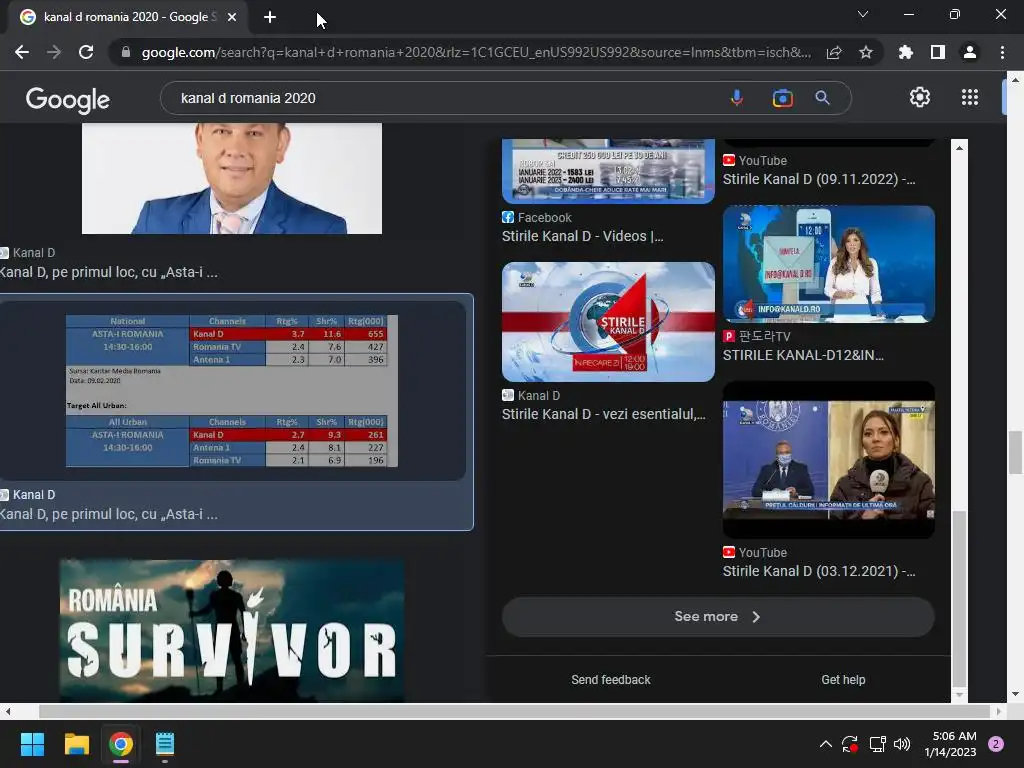Open Chrome three-dot menu
The height and width of the screenshot is (768, 1024).
[x=1002, y=52]
